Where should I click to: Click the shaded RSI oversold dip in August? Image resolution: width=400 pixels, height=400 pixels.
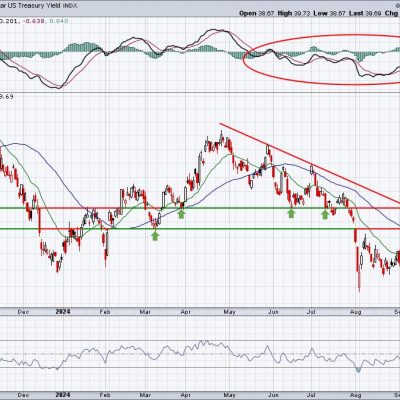pos(358,370)
